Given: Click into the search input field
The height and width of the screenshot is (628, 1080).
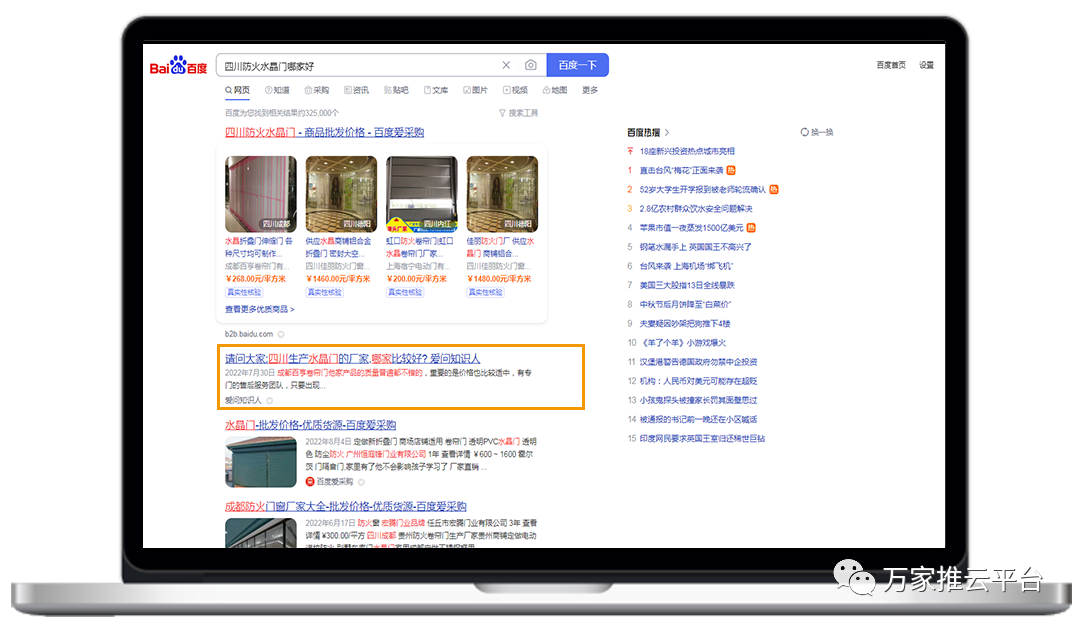Looking at the screenshot, I should (x=355, y=65).
